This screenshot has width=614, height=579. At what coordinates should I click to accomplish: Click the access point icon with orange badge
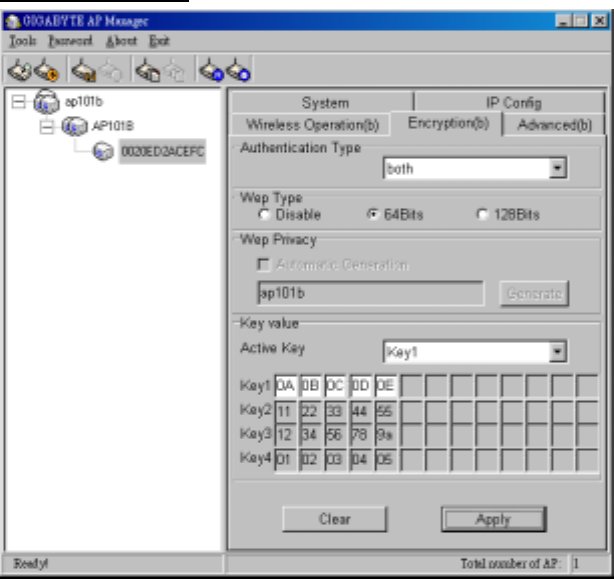tap(46, 70)
